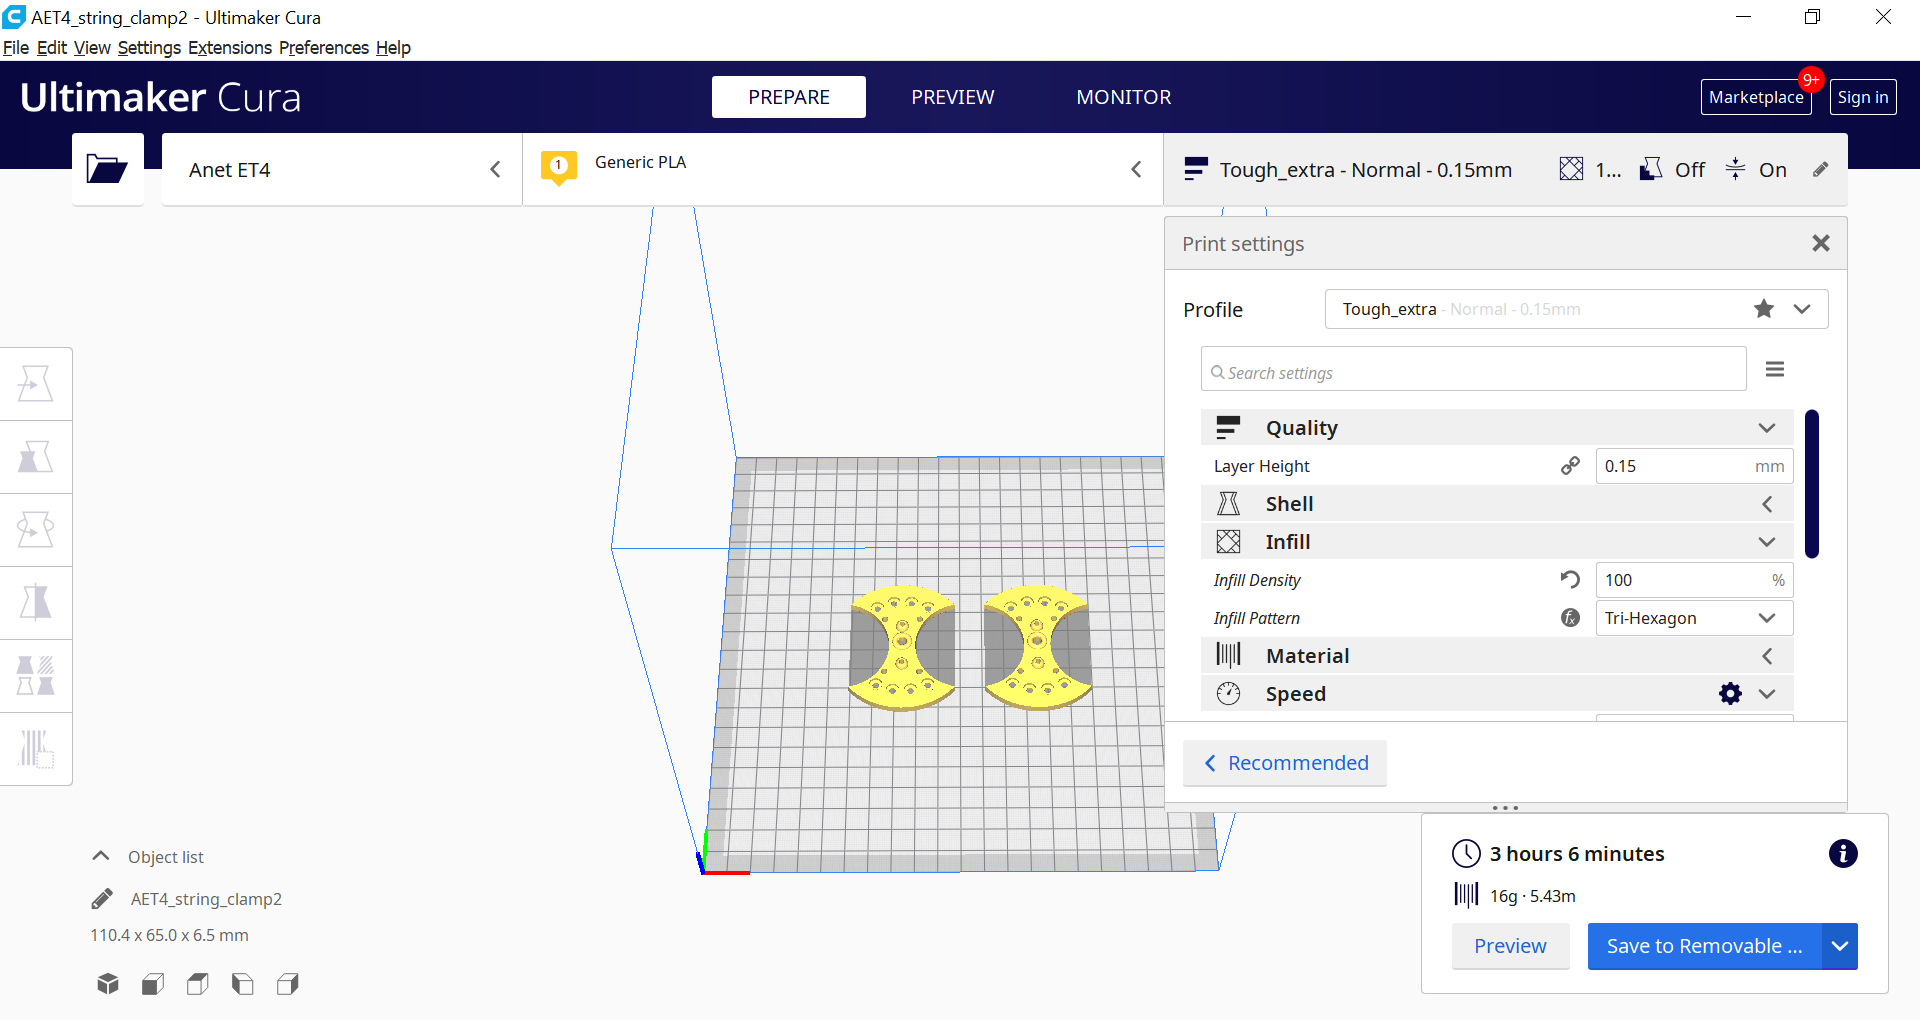
Task: Collapse the Infill settings section
Action: [1767, 542]
